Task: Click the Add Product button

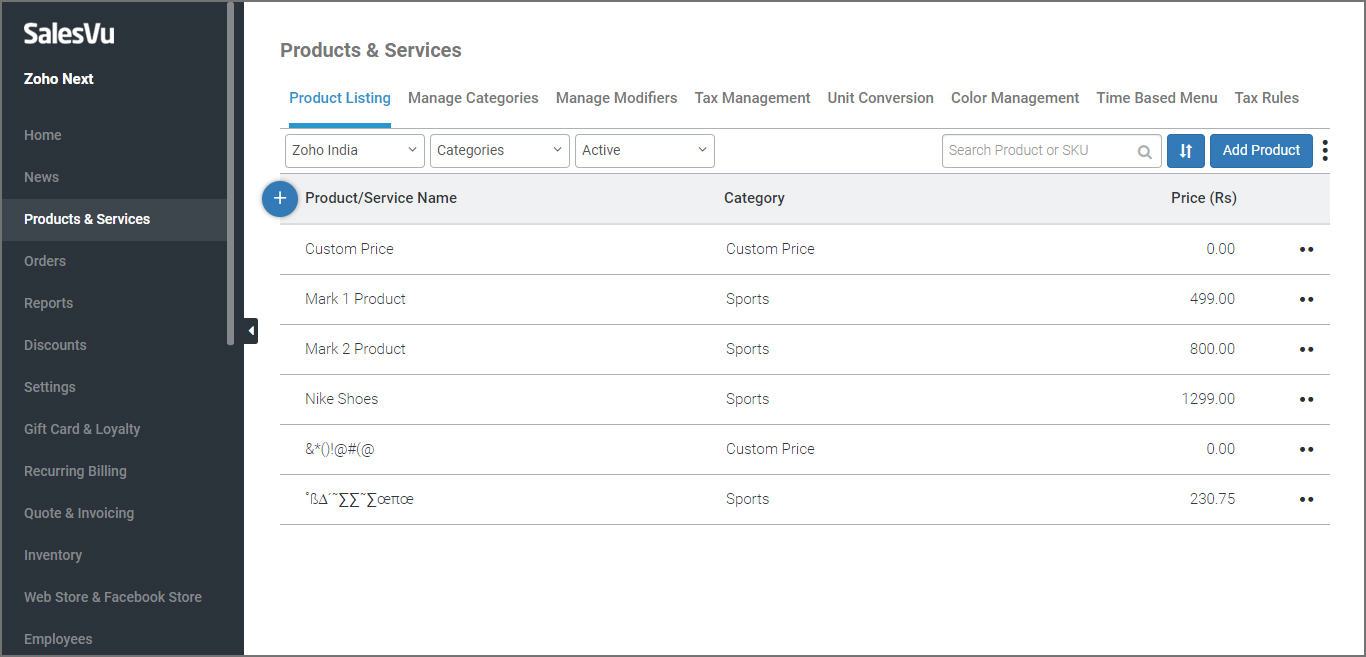Action: [1261, 151]
